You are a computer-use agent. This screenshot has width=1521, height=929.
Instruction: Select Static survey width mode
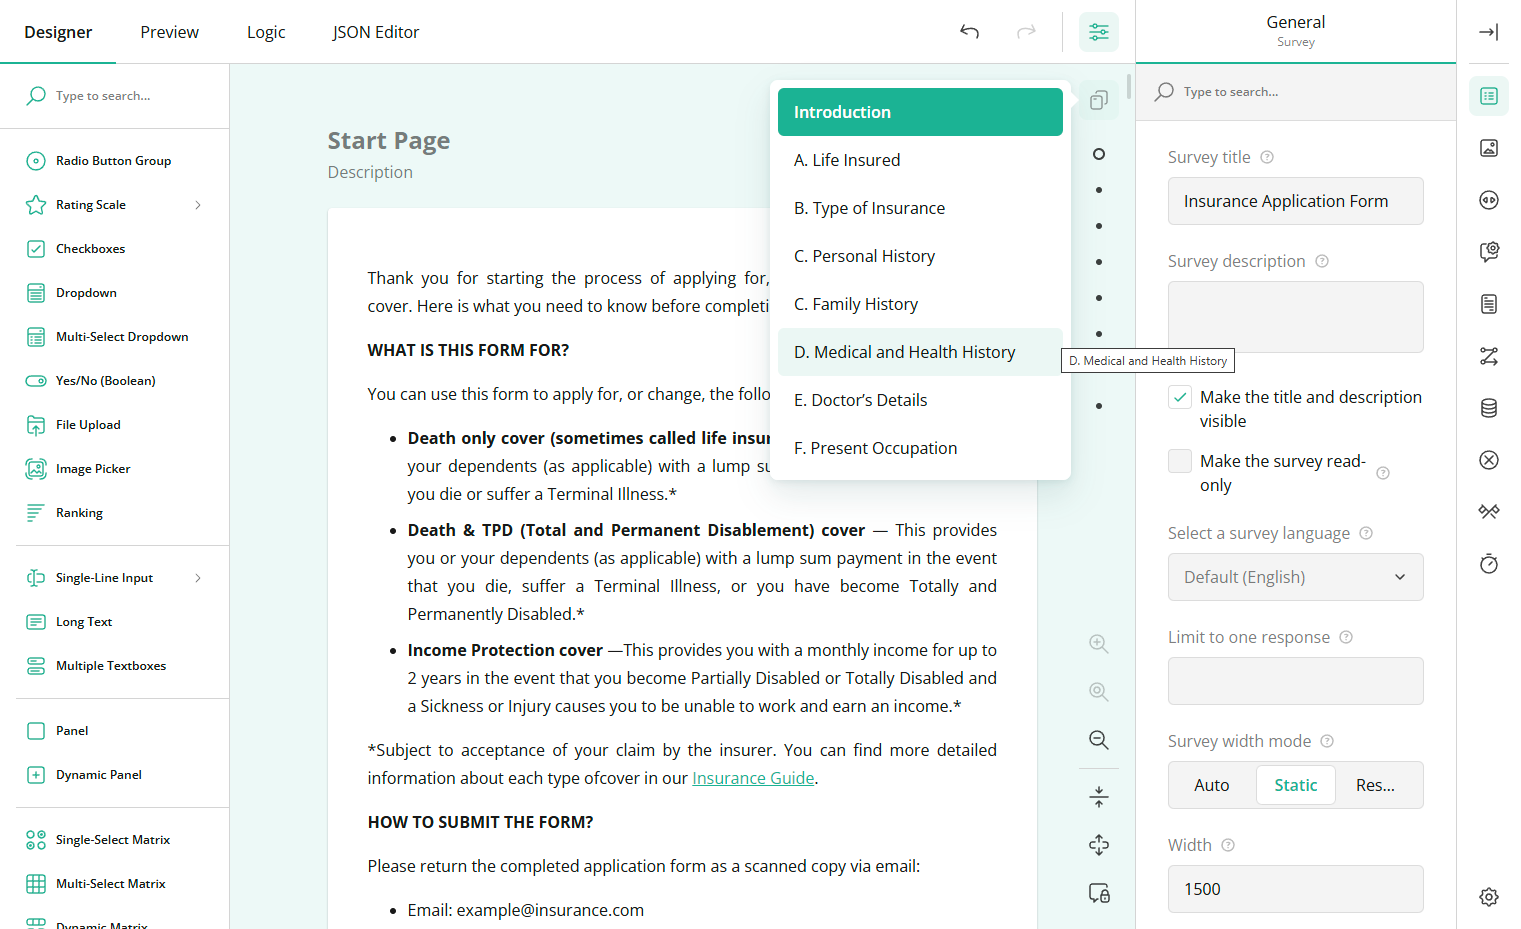tap(1296, 785)
